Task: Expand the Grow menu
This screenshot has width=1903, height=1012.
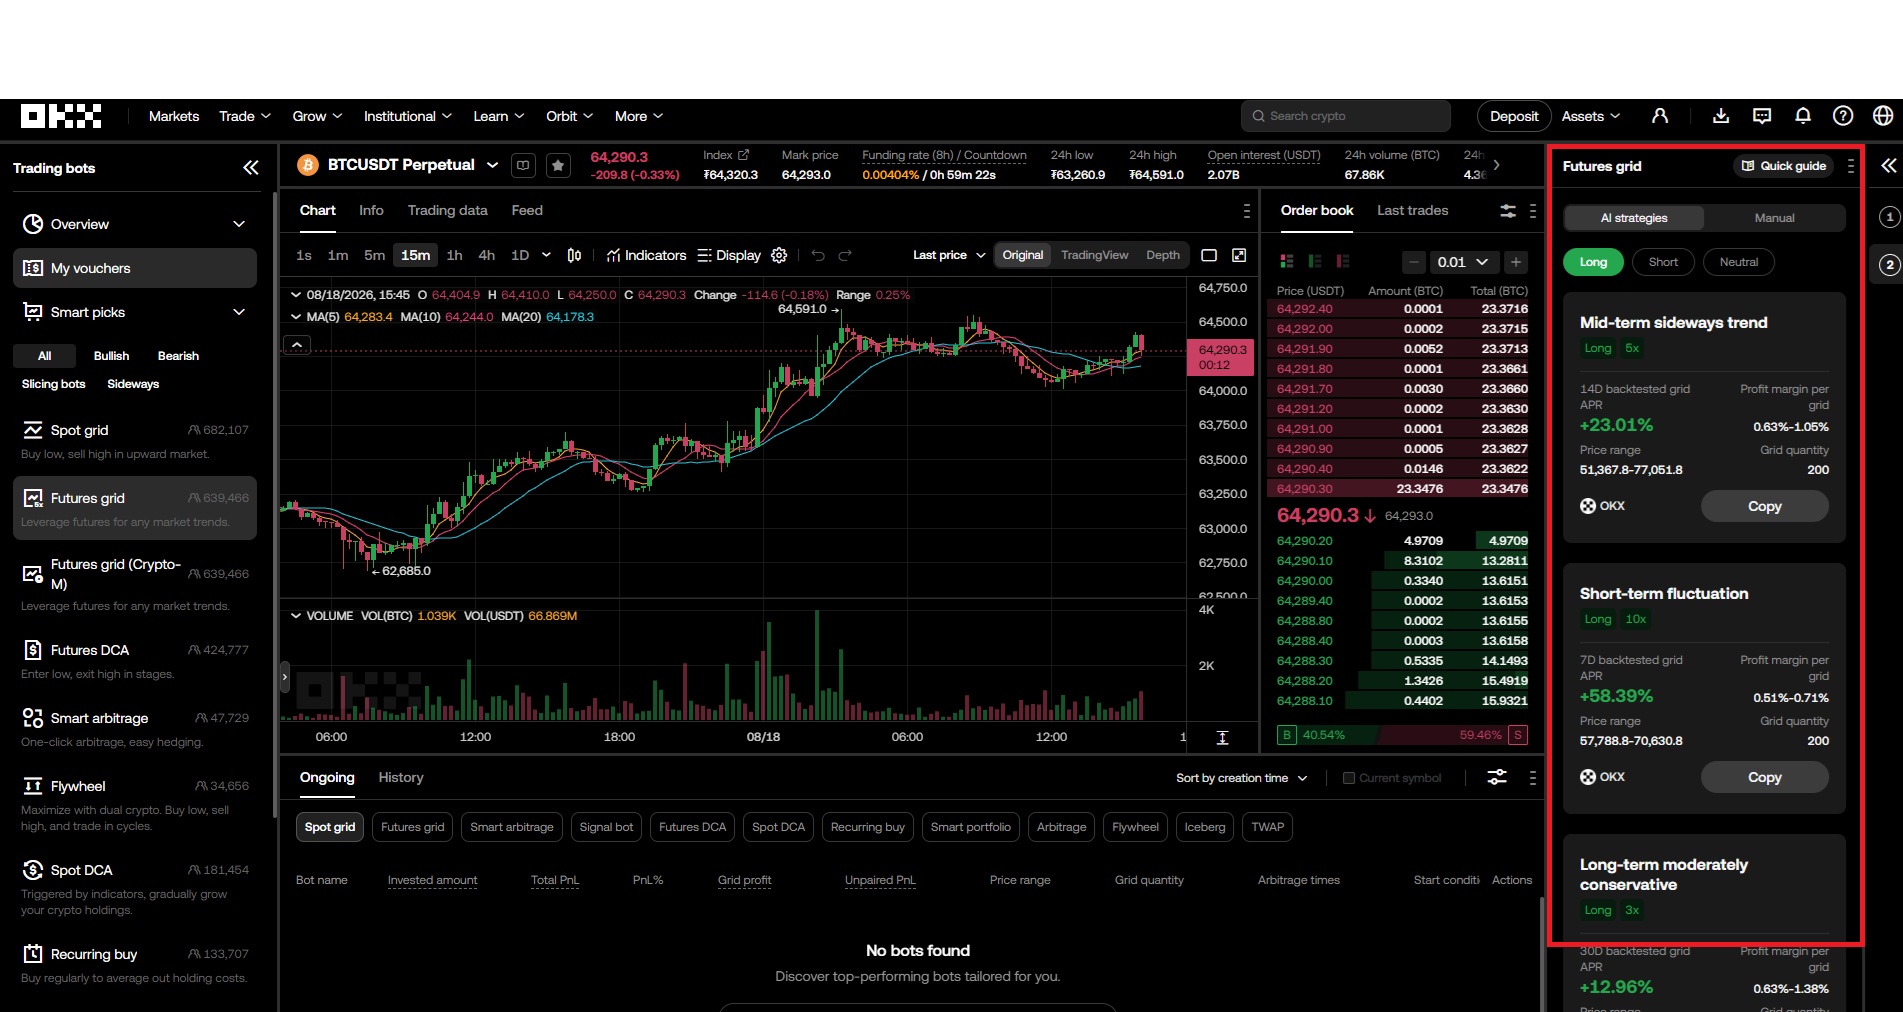Action: point(317,116)
